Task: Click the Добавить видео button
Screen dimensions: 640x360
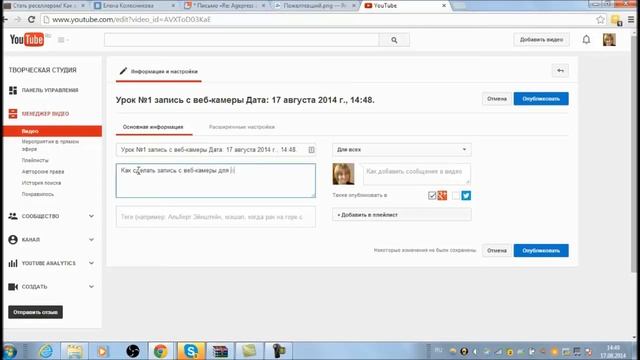Action: (541, 40)
